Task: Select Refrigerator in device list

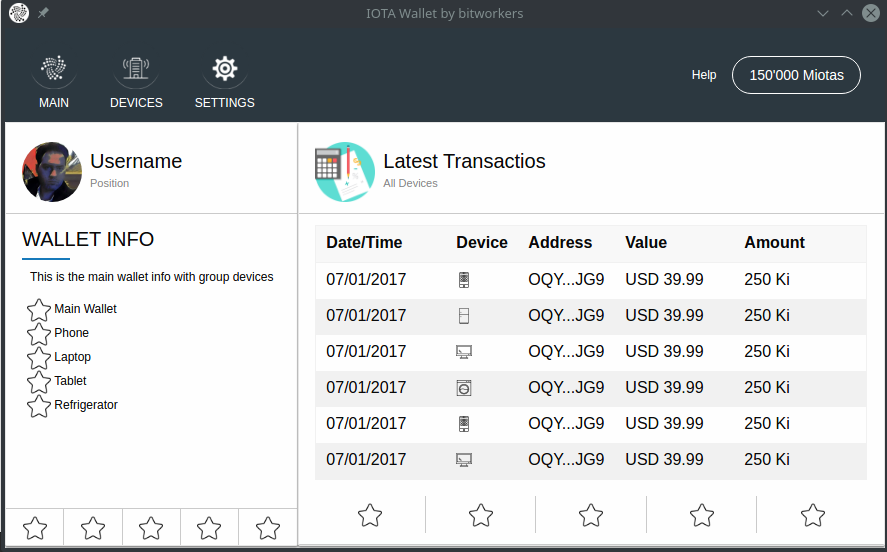Action: click(86, 405)
